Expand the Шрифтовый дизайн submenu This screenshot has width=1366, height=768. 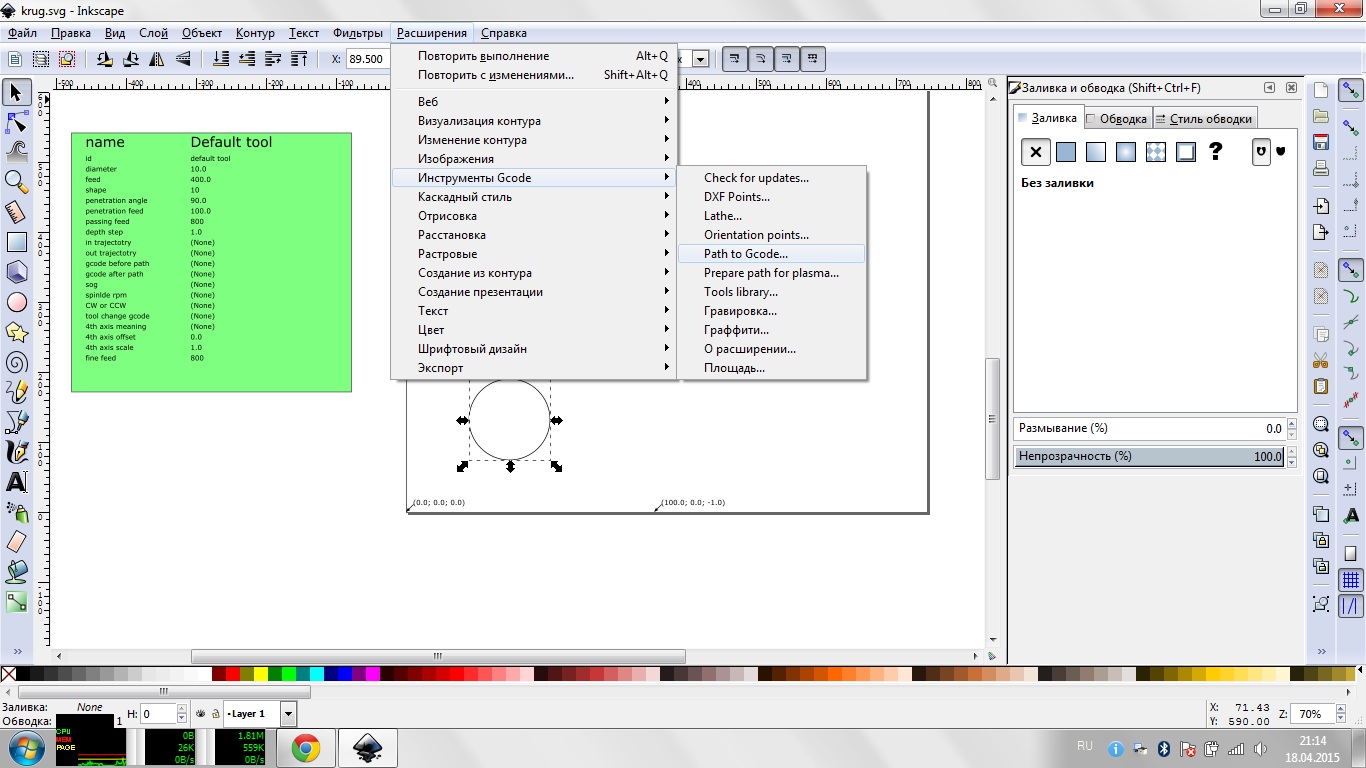pos(534,349)
